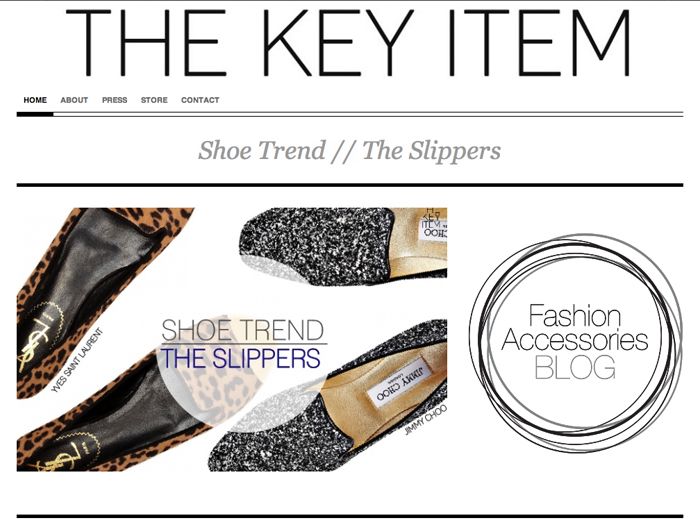Open the PRESS menu item
700x525 pixels.
tap(115, 100)
